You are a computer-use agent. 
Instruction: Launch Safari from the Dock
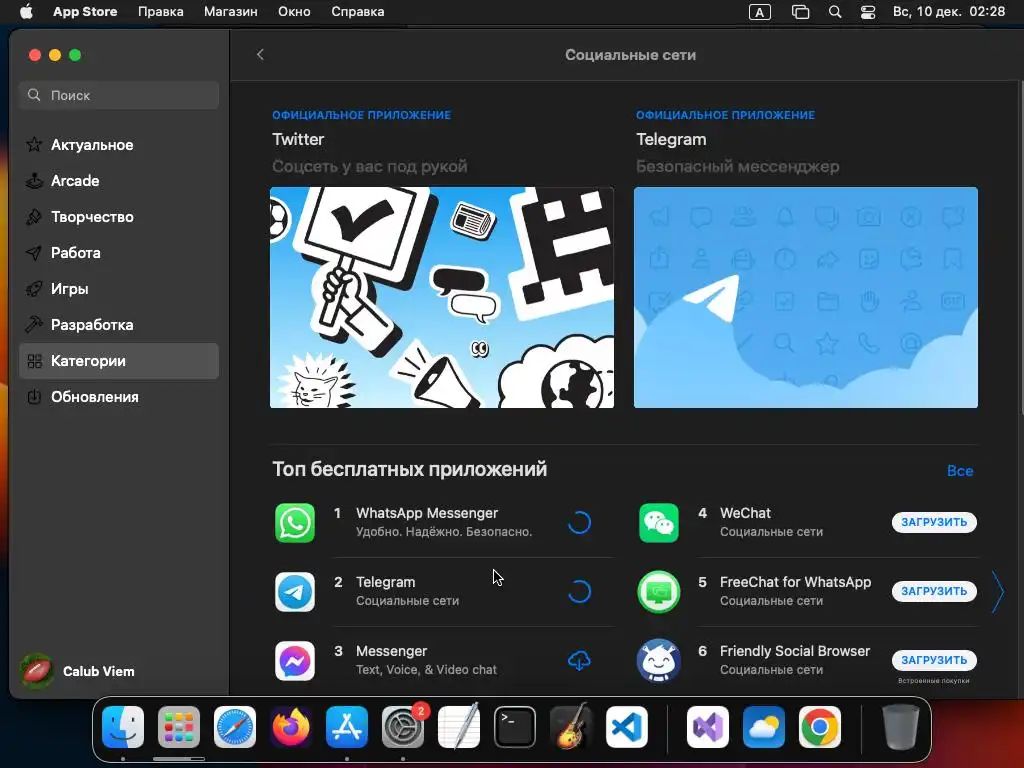click(234, 727)
